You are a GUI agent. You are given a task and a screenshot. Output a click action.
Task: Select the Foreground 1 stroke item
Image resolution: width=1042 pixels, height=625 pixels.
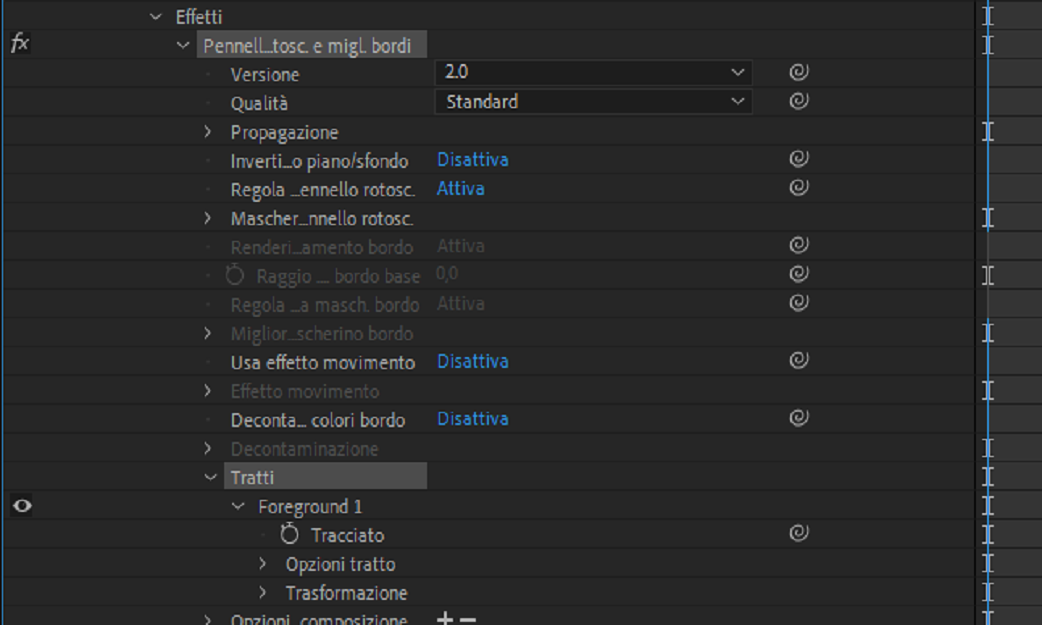310,507
